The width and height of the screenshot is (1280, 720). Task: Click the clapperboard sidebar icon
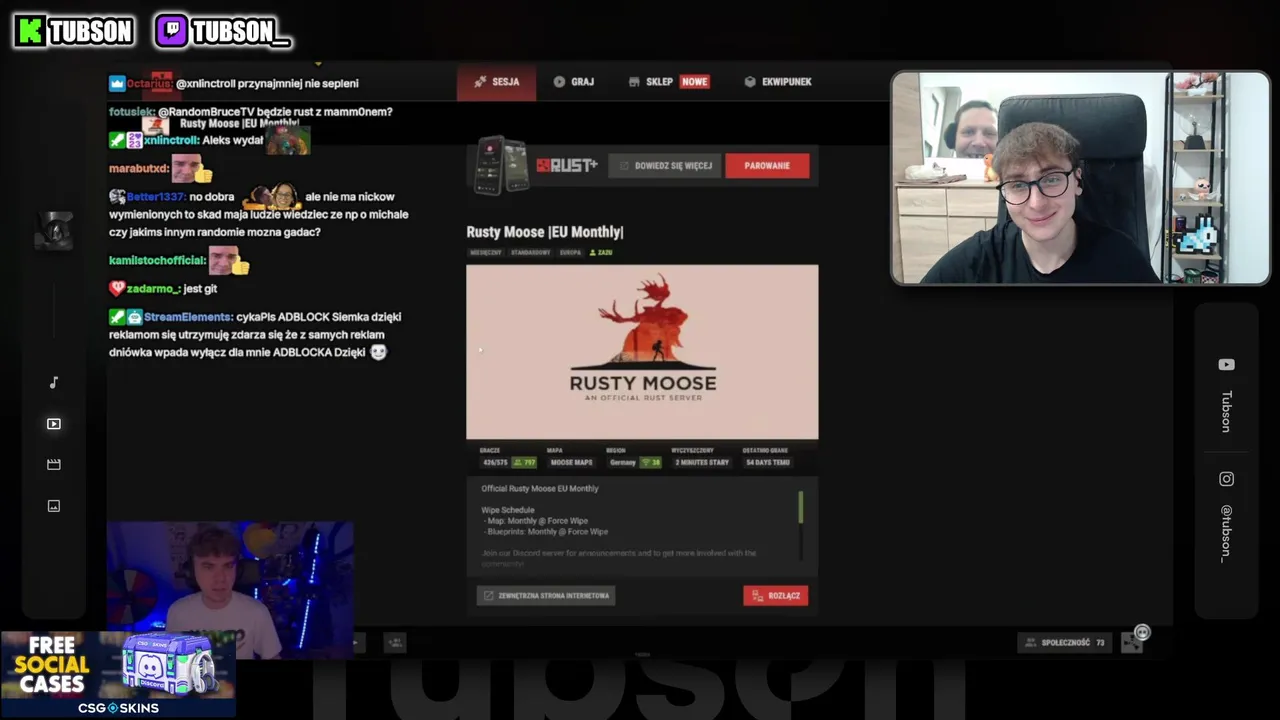[x=54, y=465]
